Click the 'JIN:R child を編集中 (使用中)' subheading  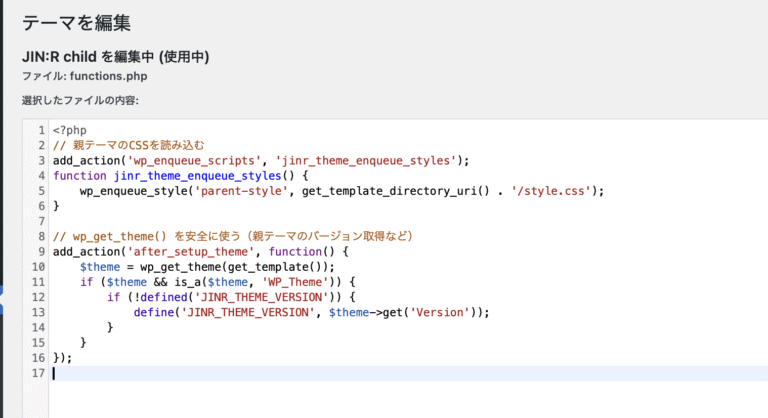[x=116, y=57]
